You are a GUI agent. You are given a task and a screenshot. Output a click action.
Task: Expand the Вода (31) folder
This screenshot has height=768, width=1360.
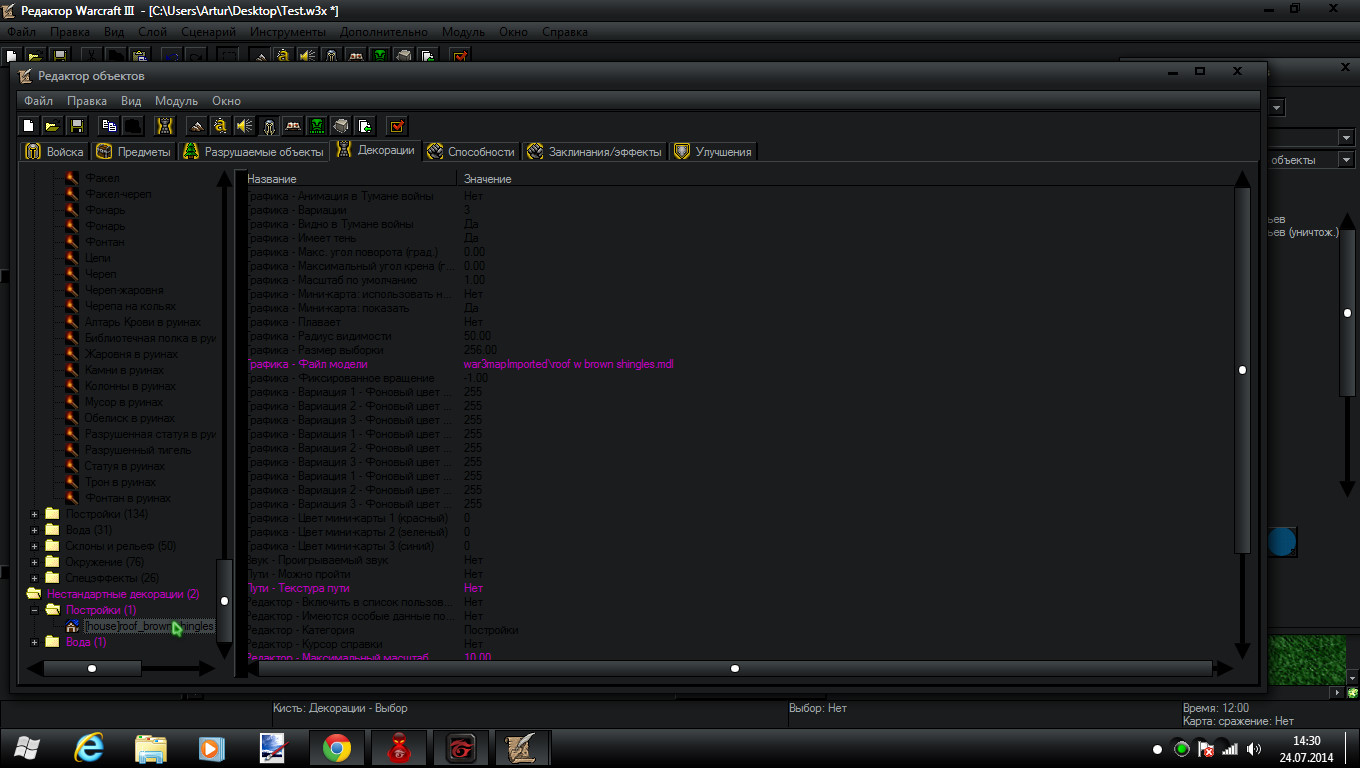click(x=34, y=530)
